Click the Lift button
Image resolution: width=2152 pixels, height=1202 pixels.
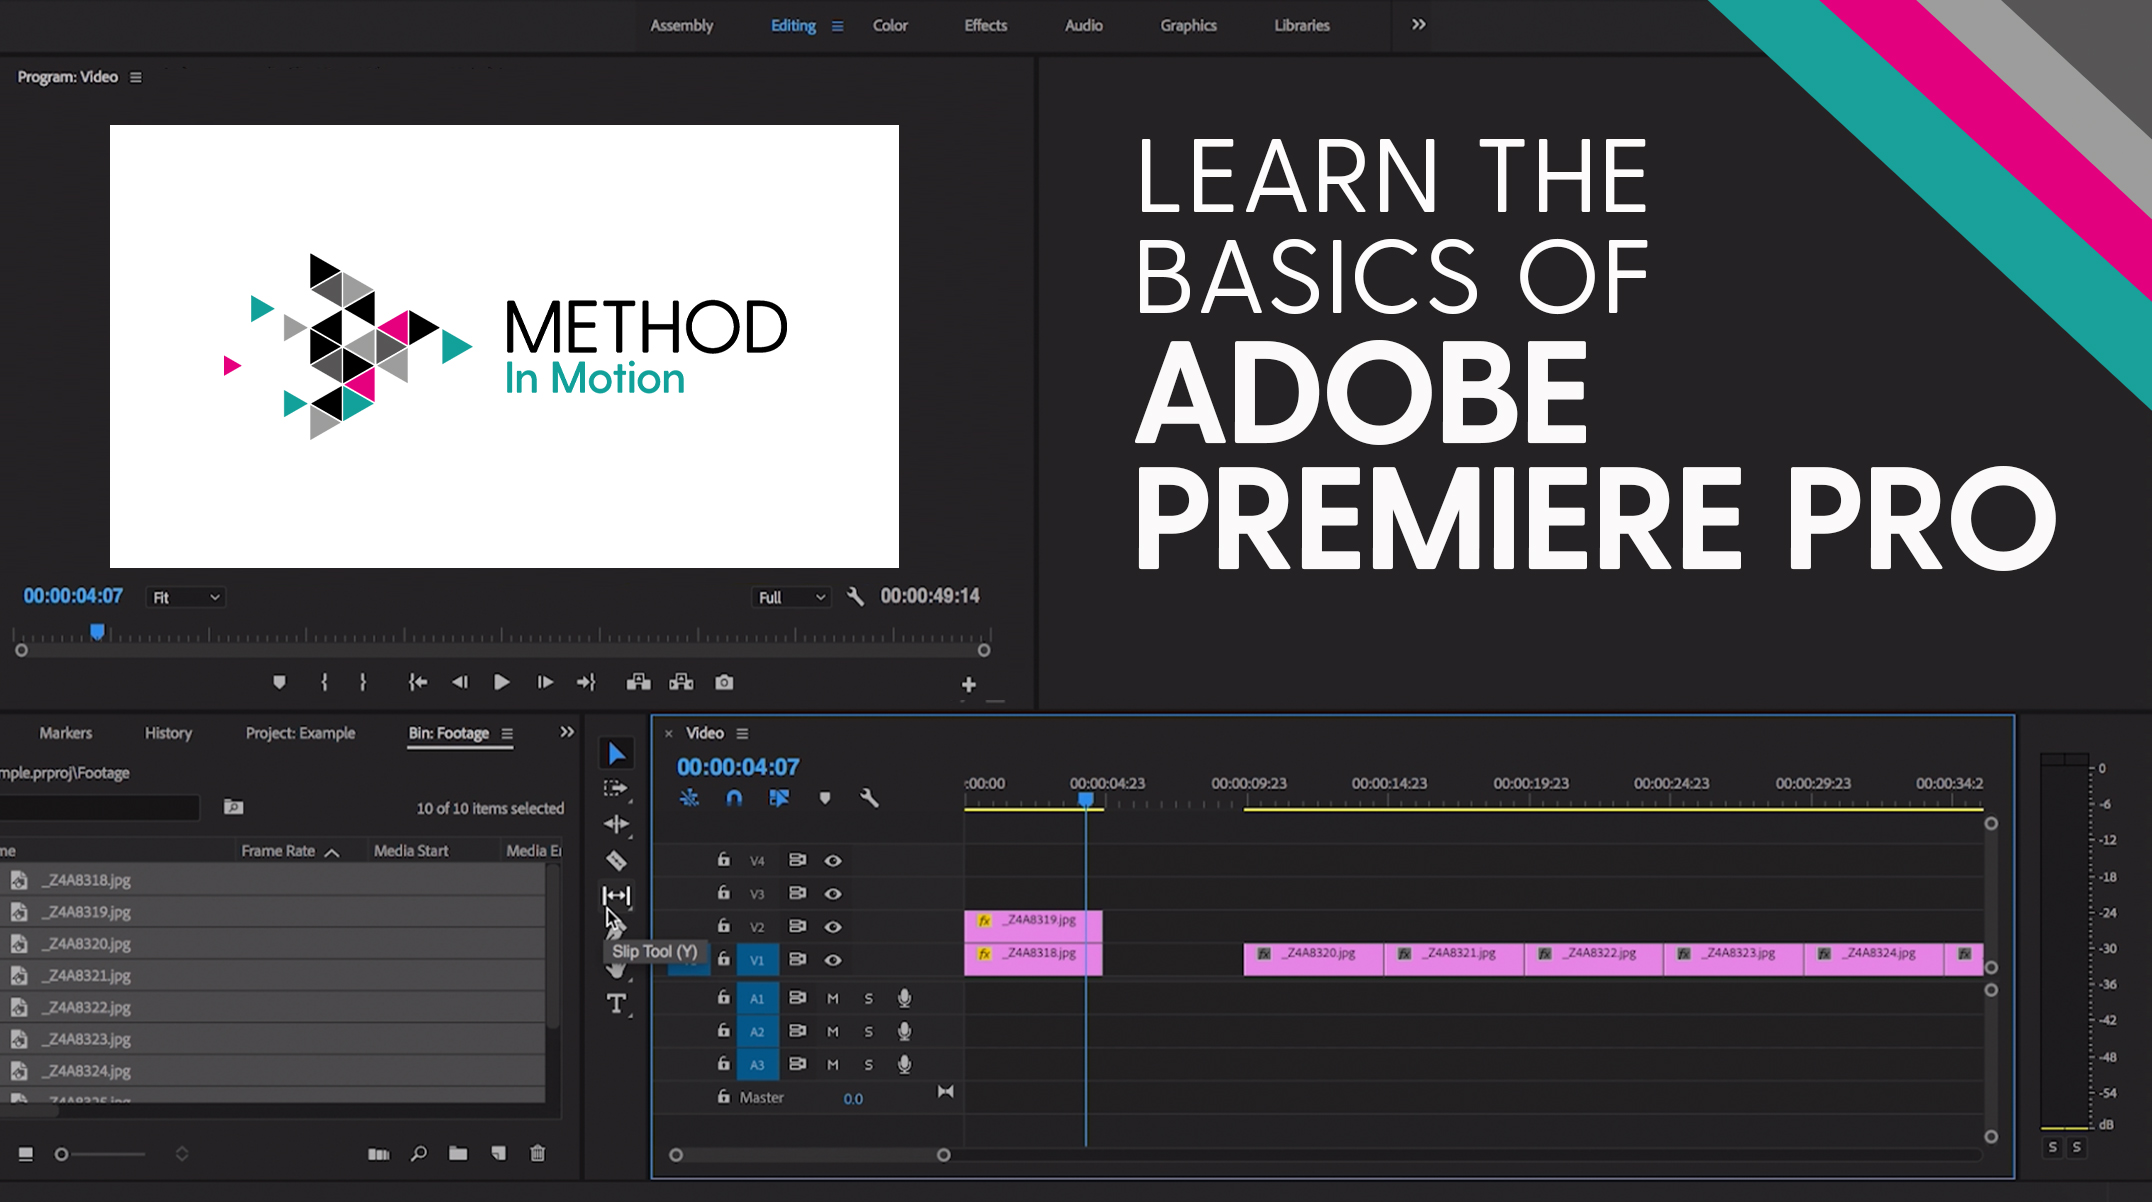pos(638,682)
